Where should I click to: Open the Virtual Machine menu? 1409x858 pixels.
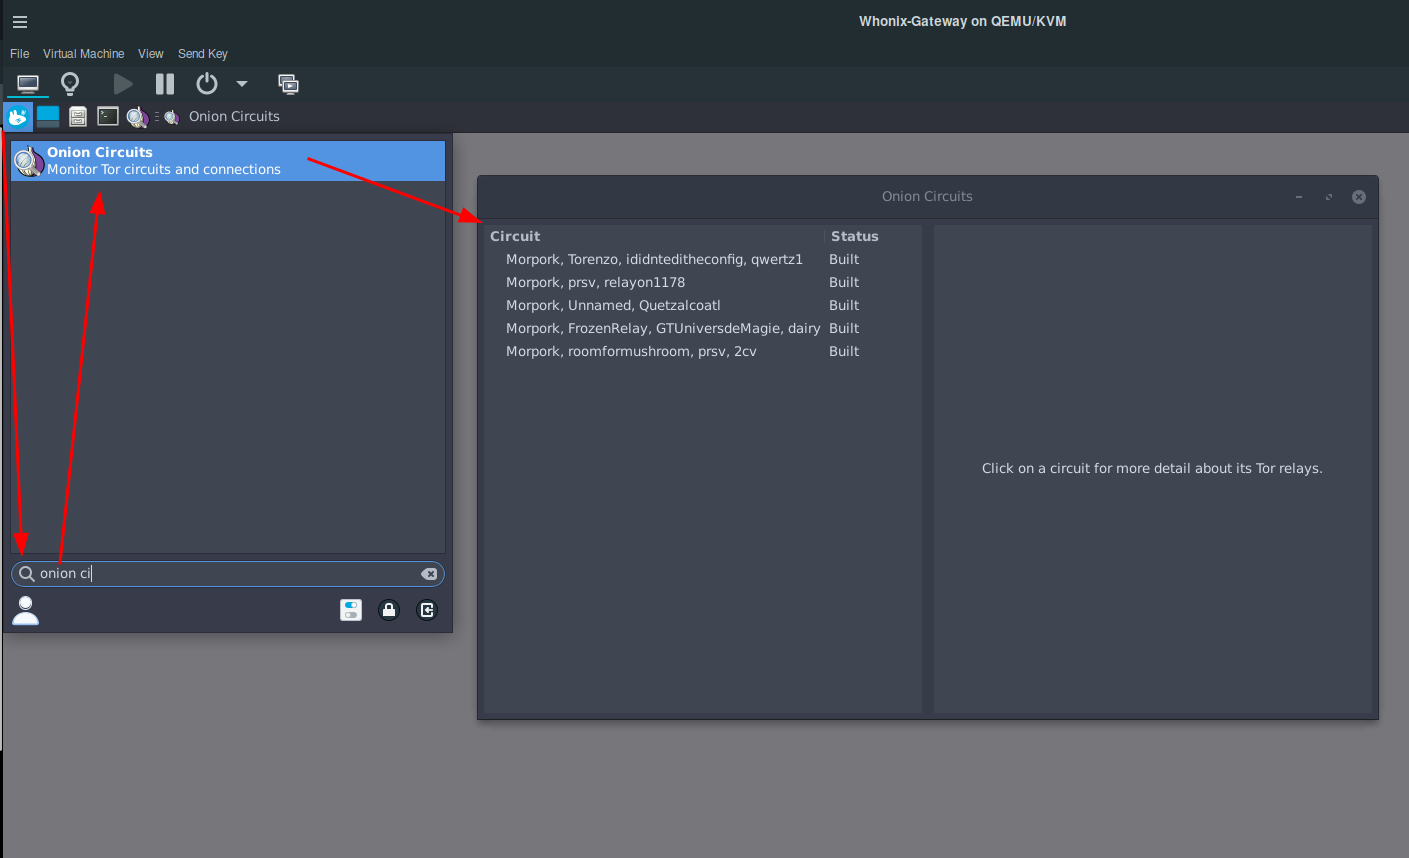coord(84,54)
